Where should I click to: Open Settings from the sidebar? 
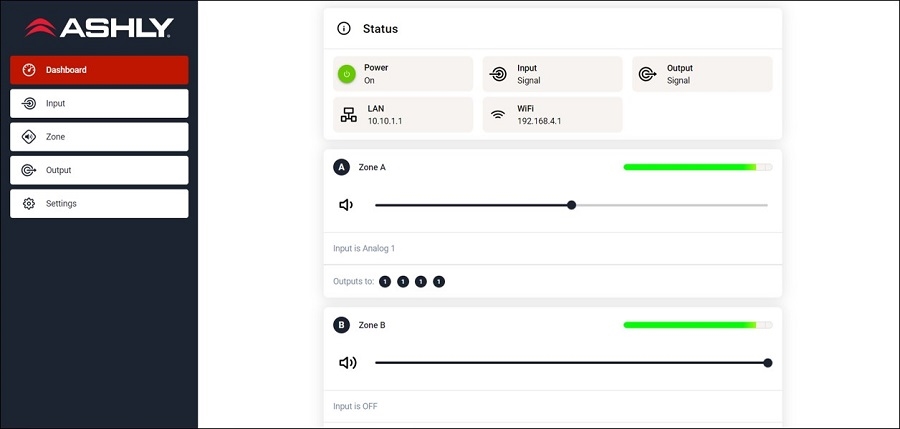(x=99, y=204)
